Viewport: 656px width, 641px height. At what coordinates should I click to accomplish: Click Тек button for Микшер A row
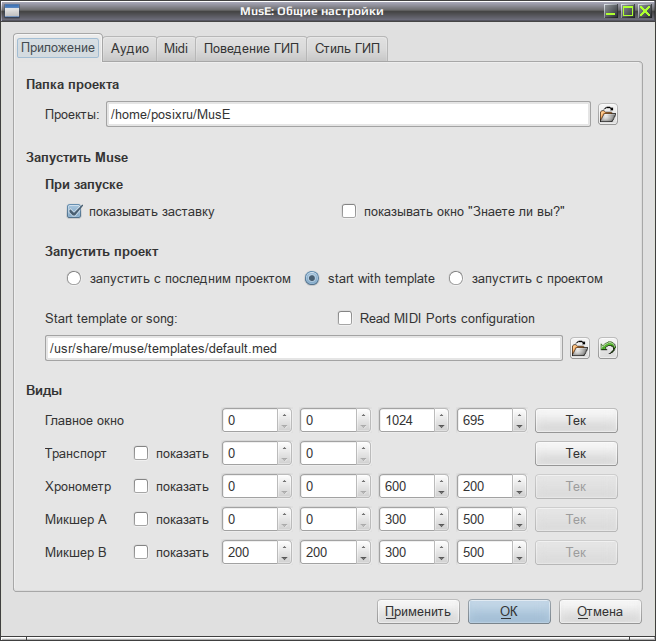pos(576,520)
